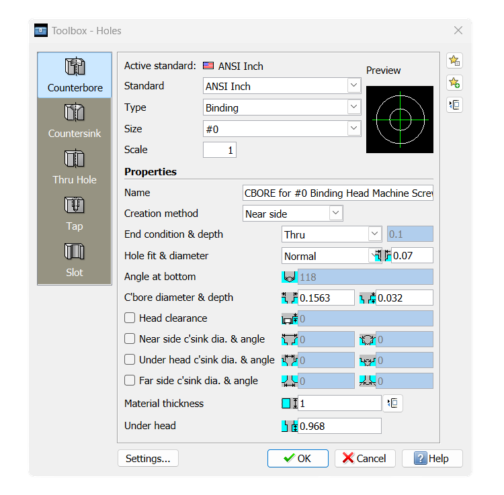Click the Toolbox title bar icon
Image resolution: width=504 pixels, height=495 pixels.
[41, 30]
